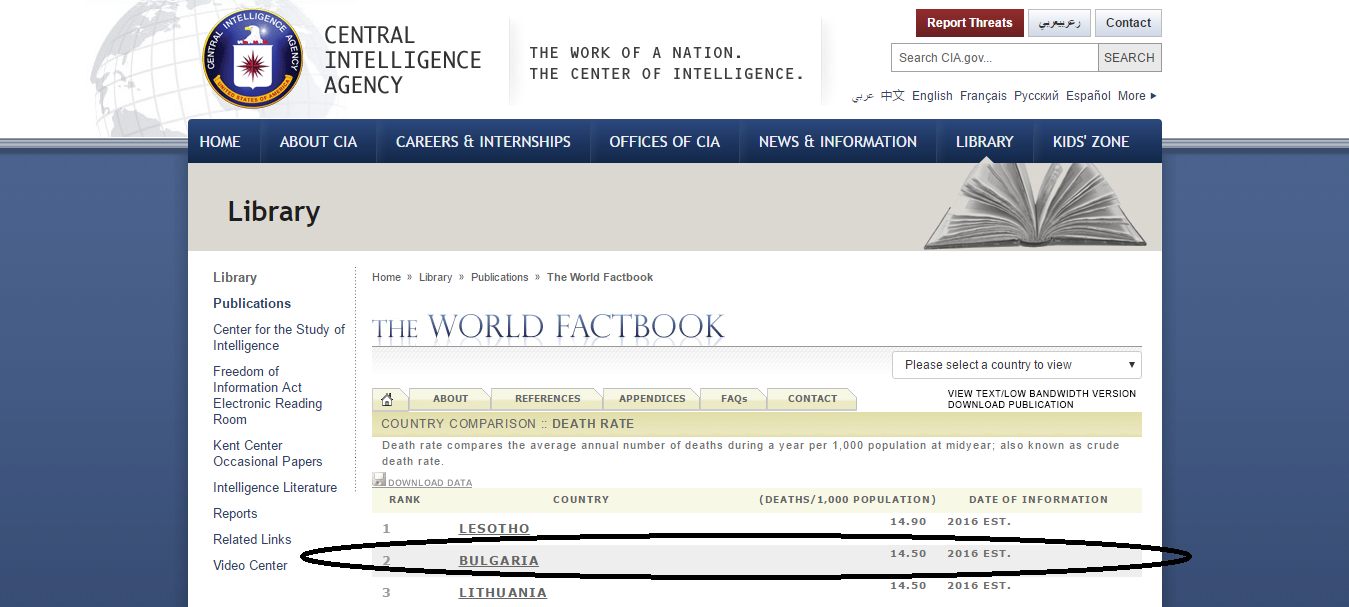Screen dimensions: 1349x607
Task: Focus the Search CIA.gov input field
Action: click(x=994, y=58)
